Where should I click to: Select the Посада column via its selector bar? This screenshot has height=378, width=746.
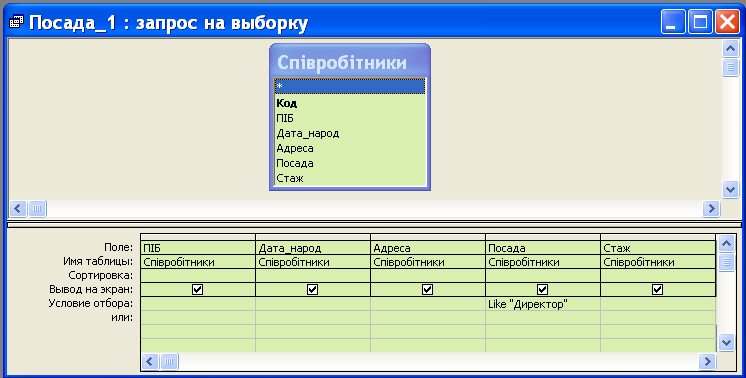pyautogui.click(x=543, y=237)
